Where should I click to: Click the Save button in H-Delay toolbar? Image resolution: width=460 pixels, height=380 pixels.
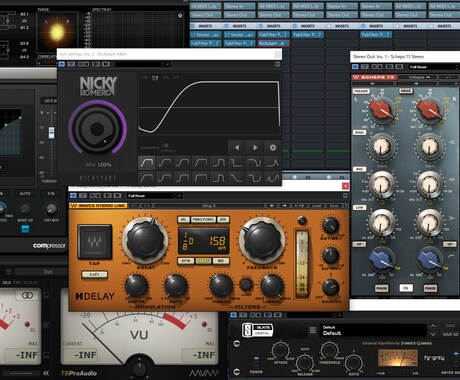tap(334, 206)
